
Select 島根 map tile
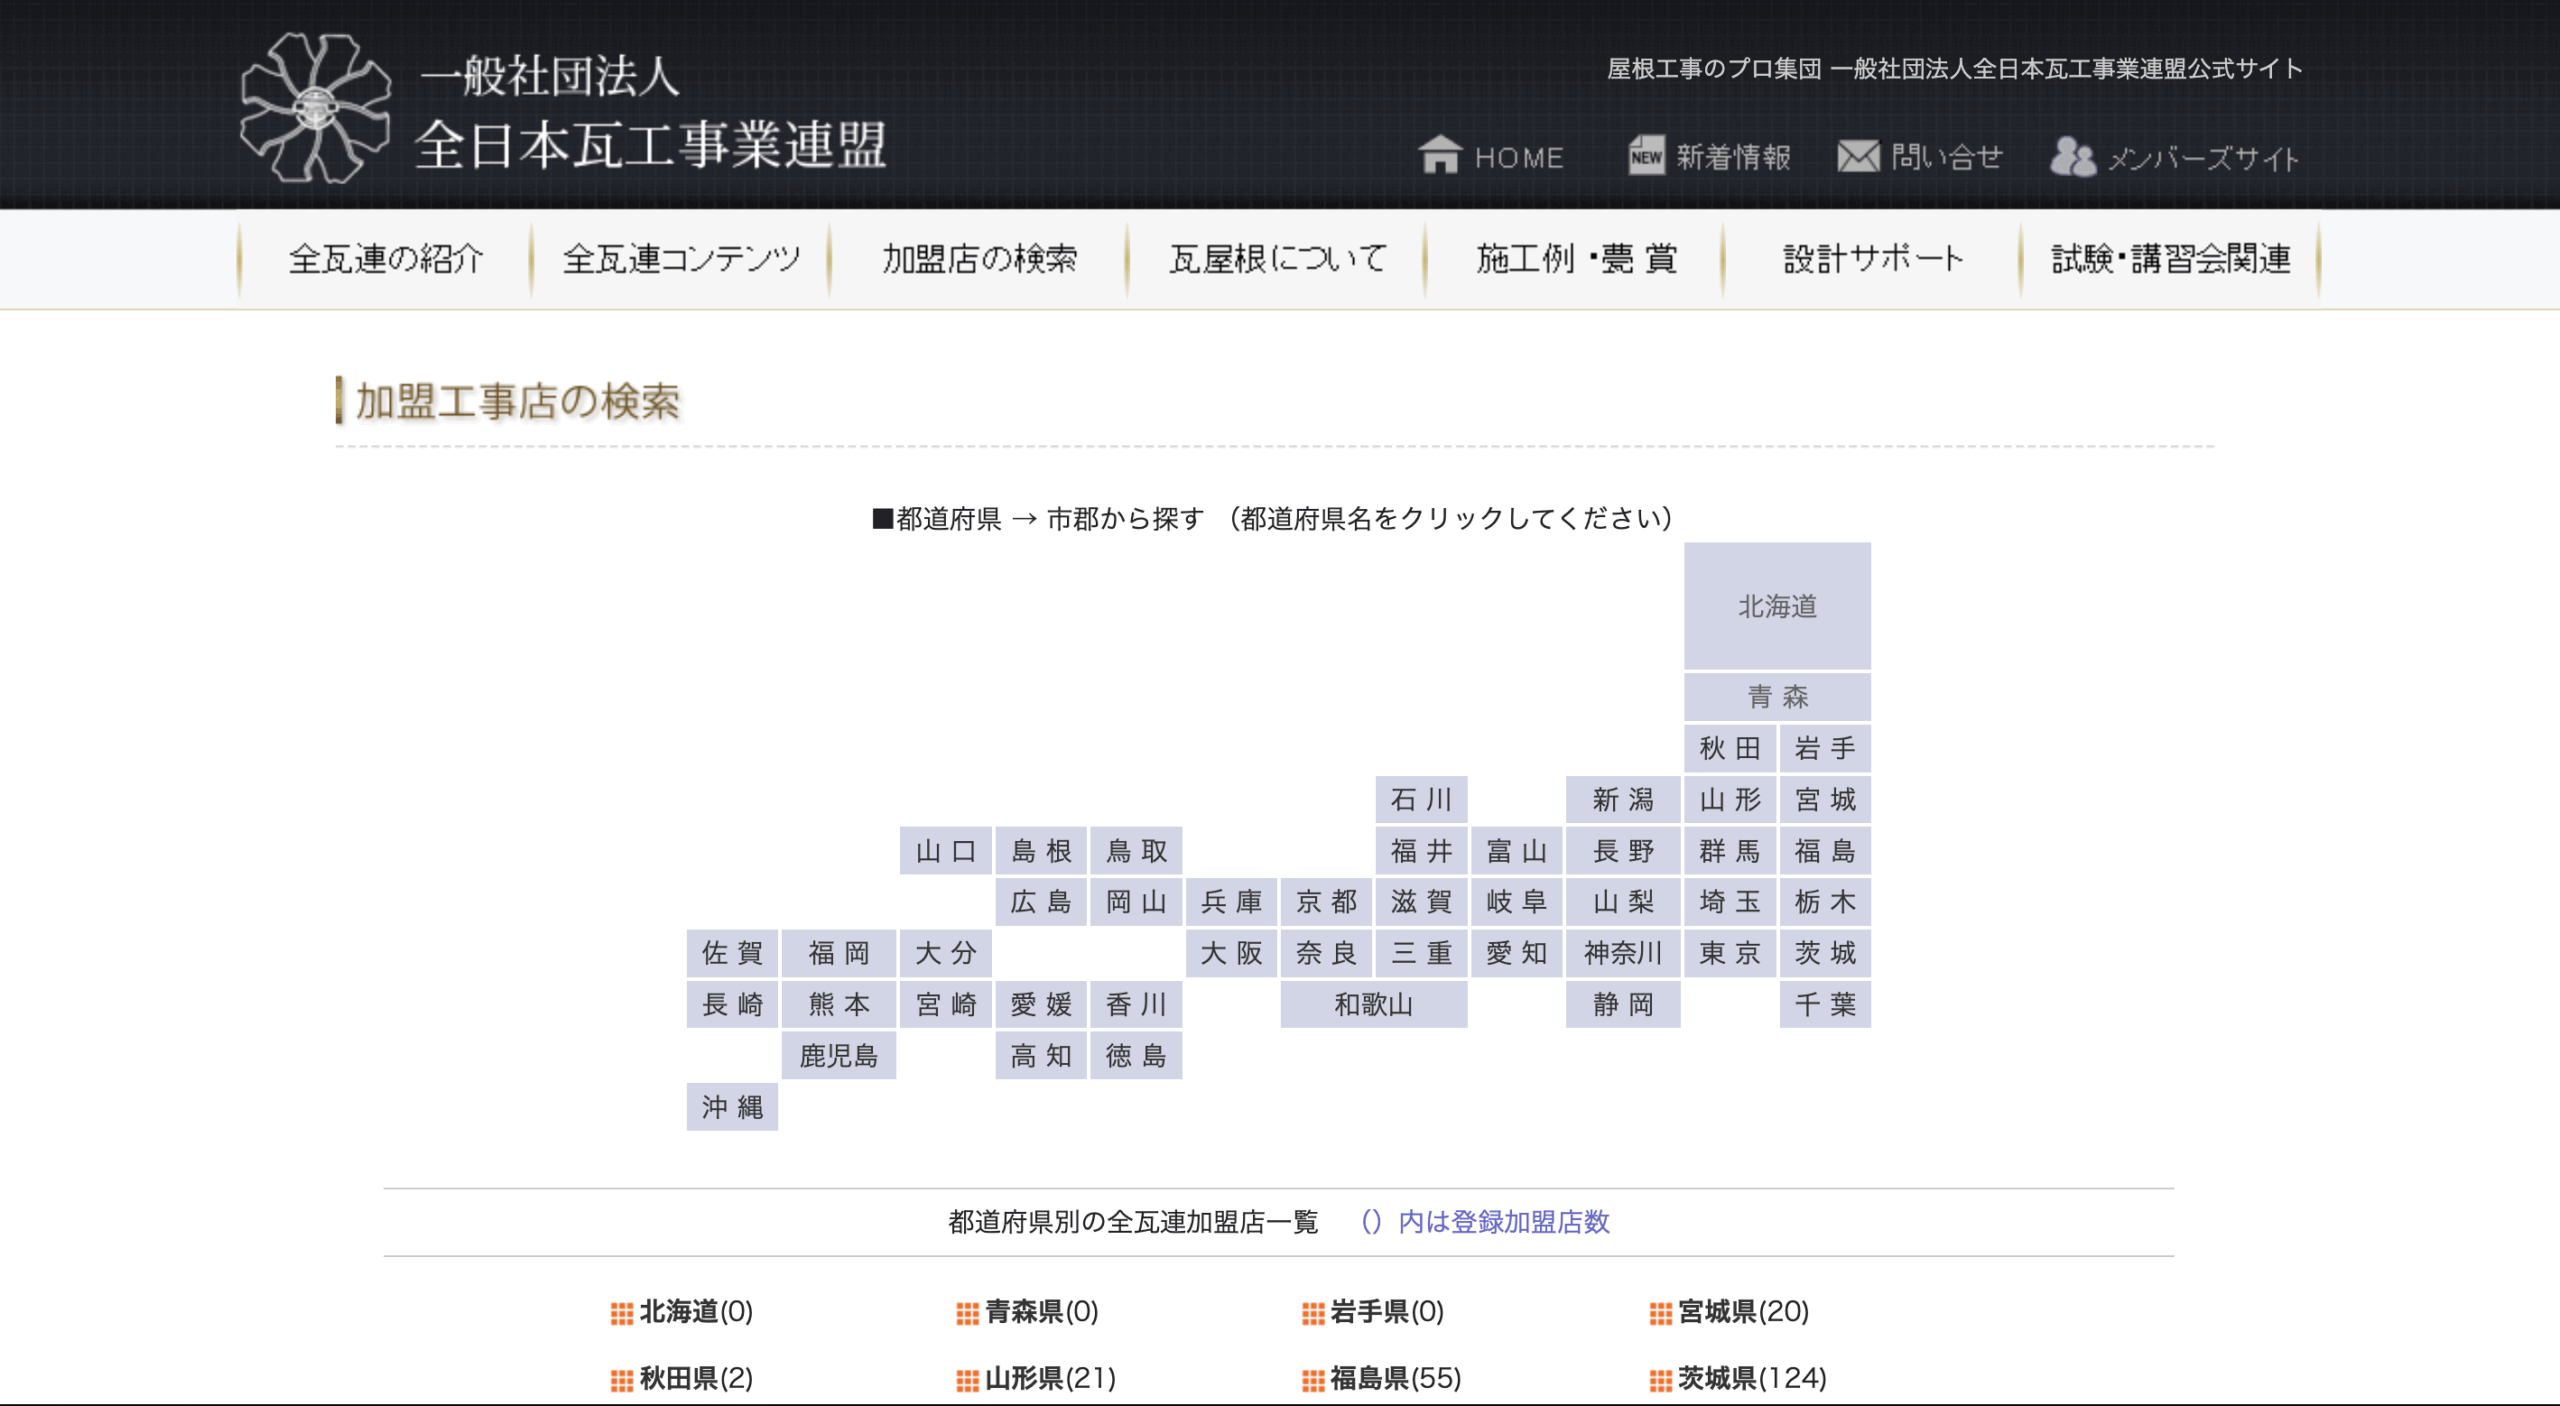[x=1041, y=851]
